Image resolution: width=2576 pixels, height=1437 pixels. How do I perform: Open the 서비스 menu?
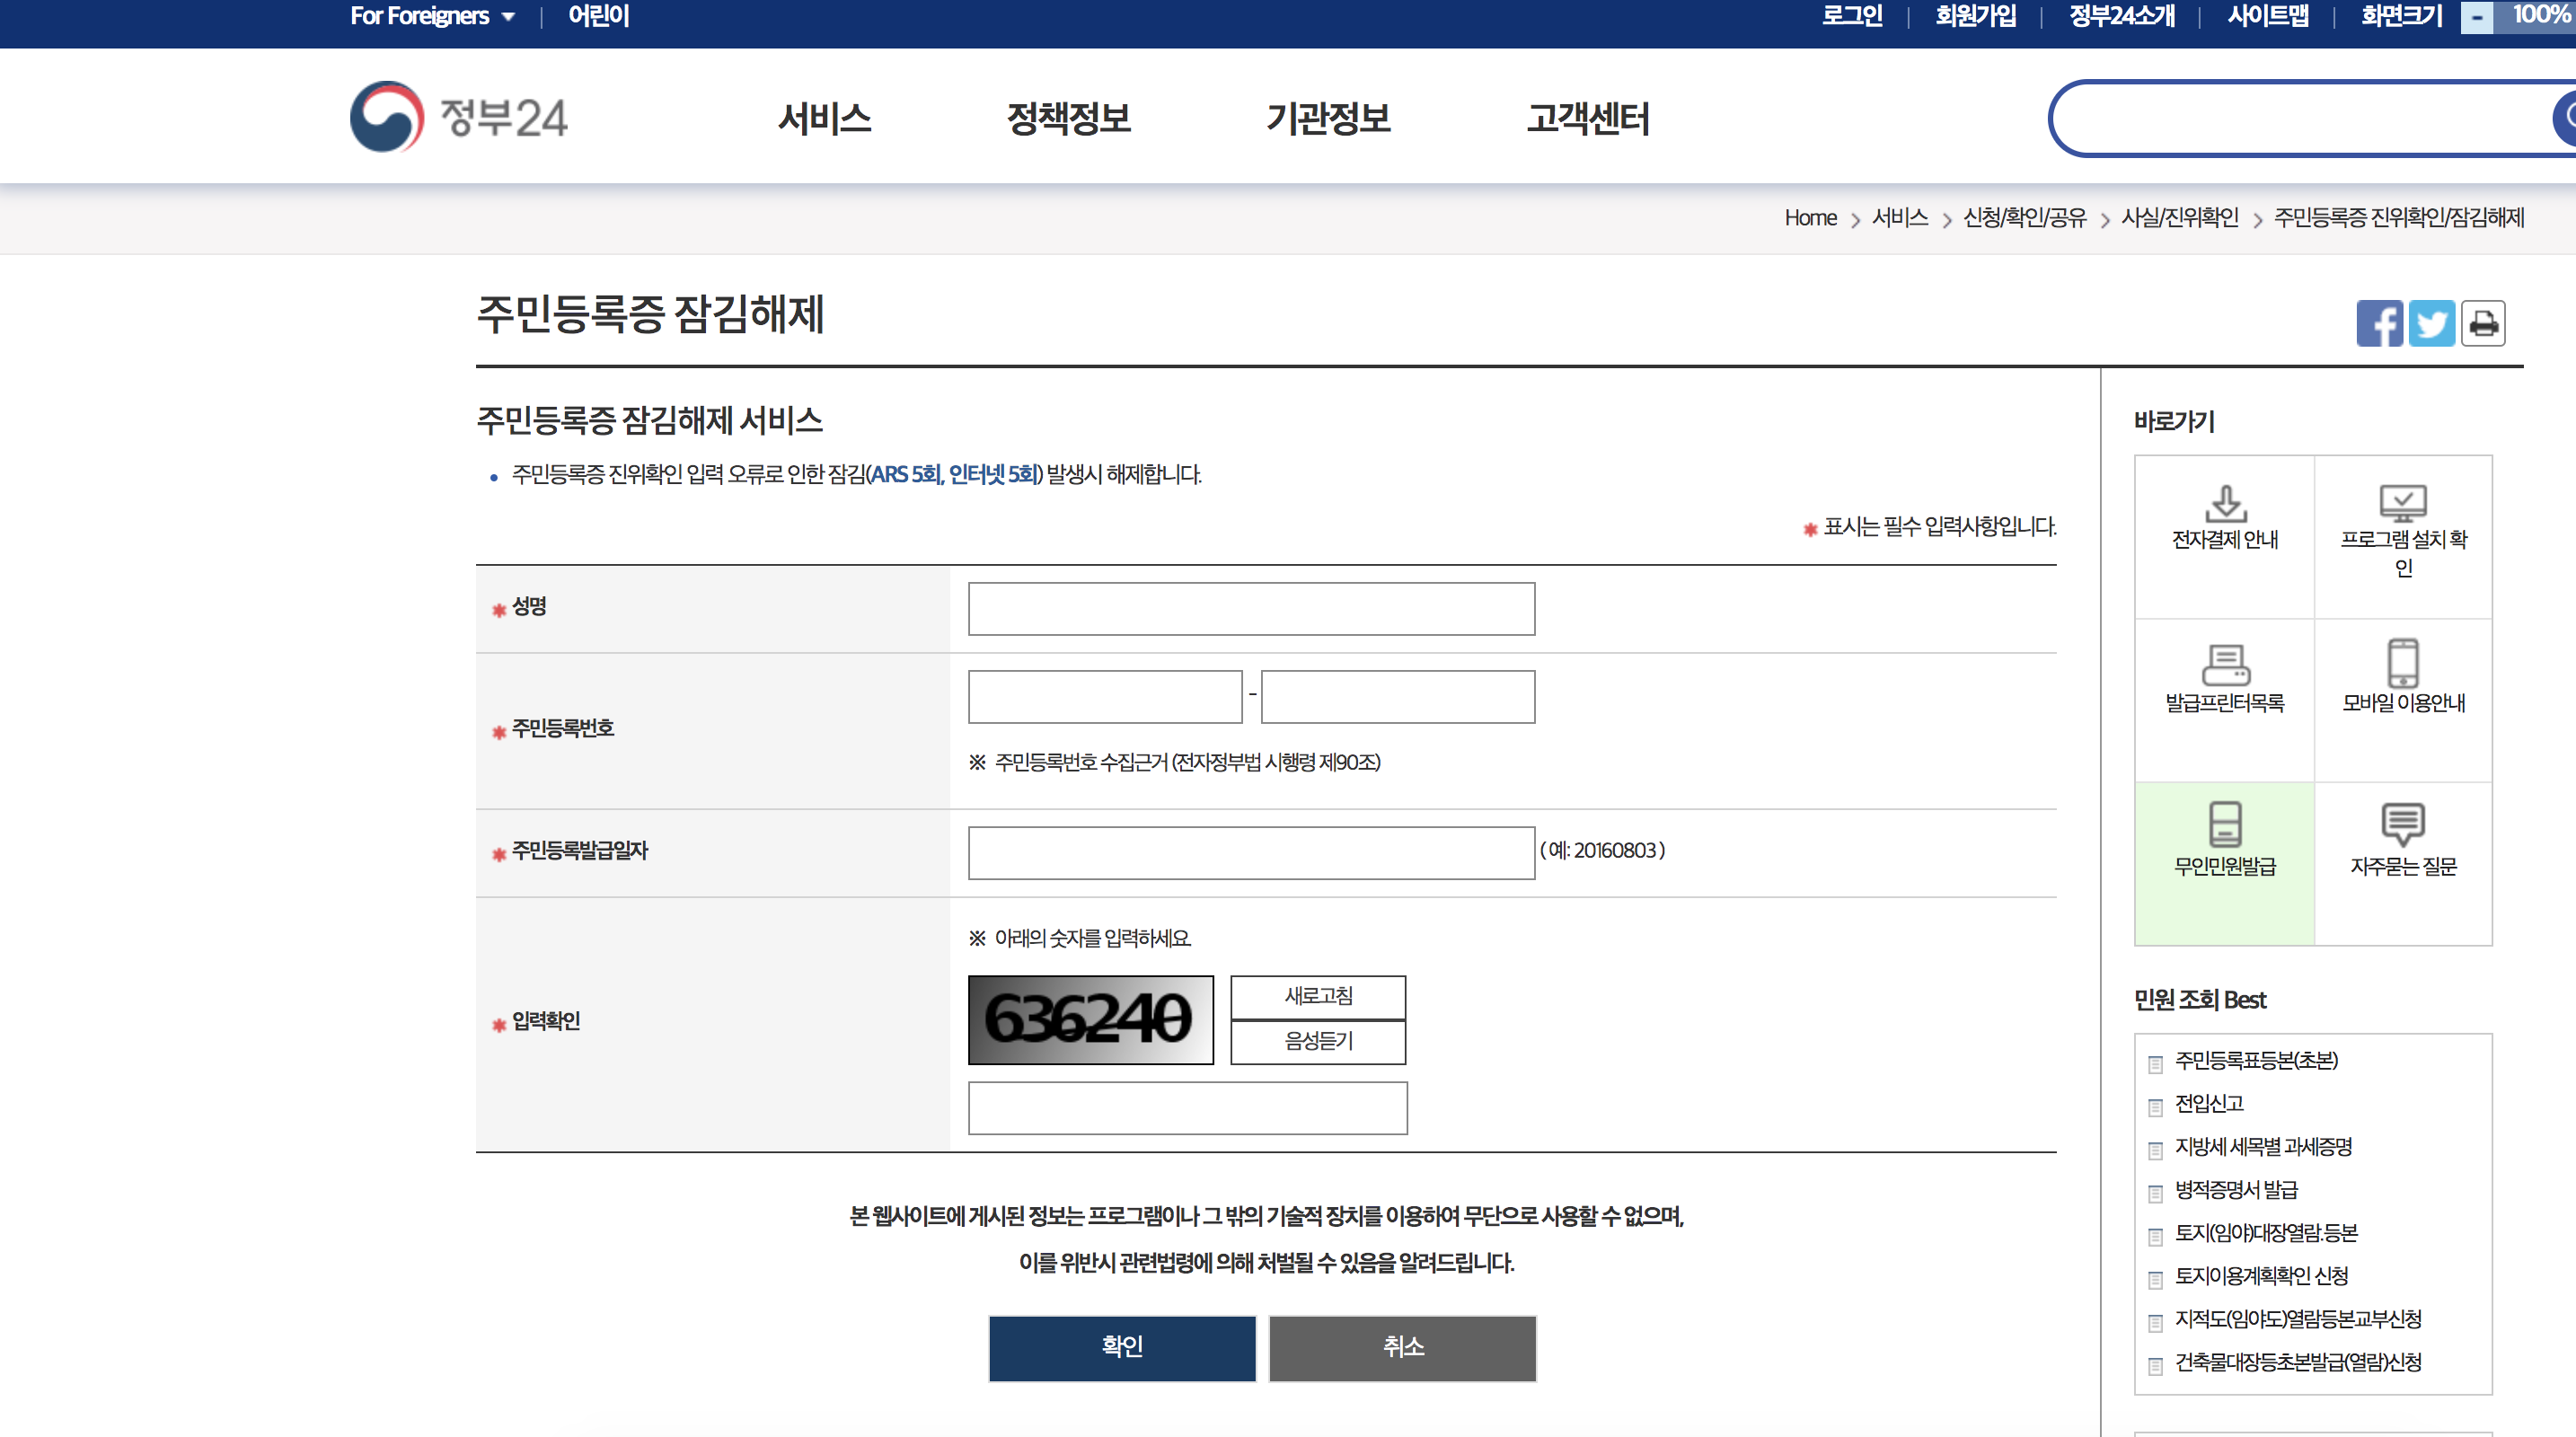826,119
